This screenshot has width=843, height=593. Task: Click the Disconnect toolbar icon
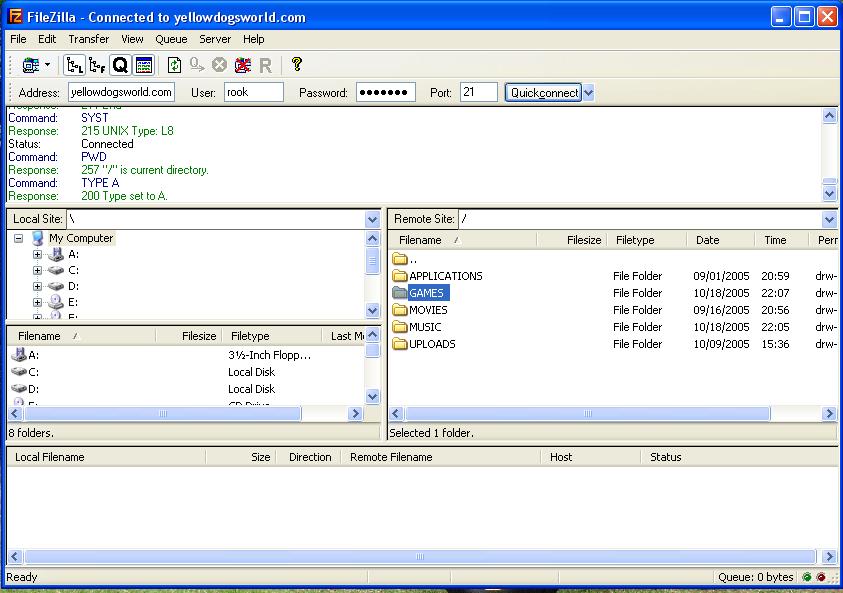coord(242,66)
